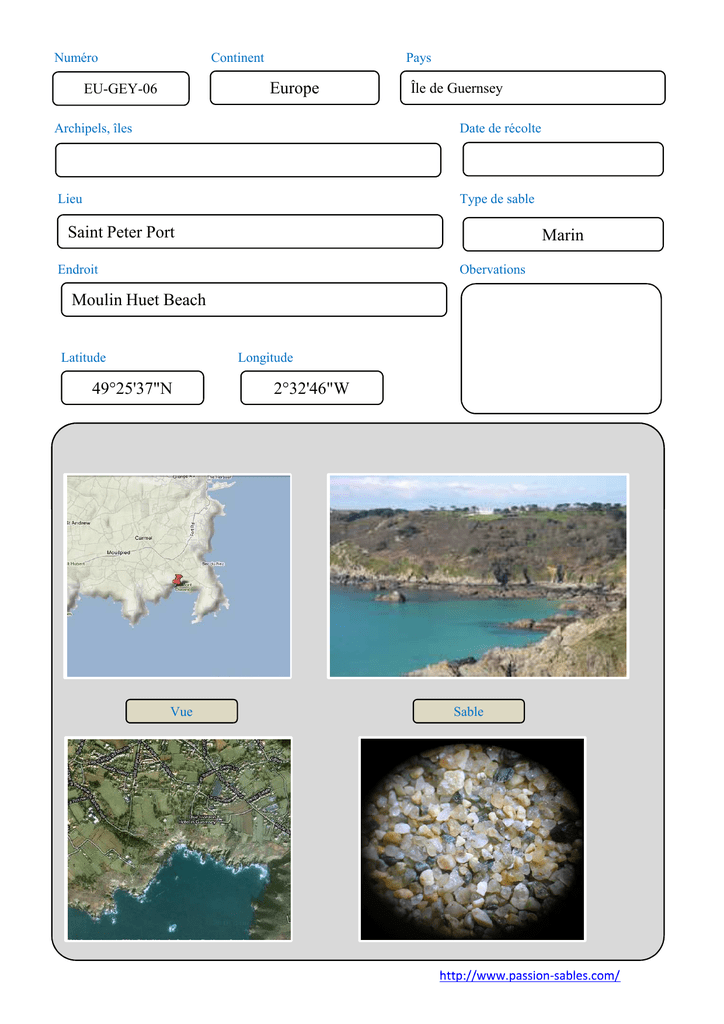Focus the empty Archipels, îles field

pos(247,160)
